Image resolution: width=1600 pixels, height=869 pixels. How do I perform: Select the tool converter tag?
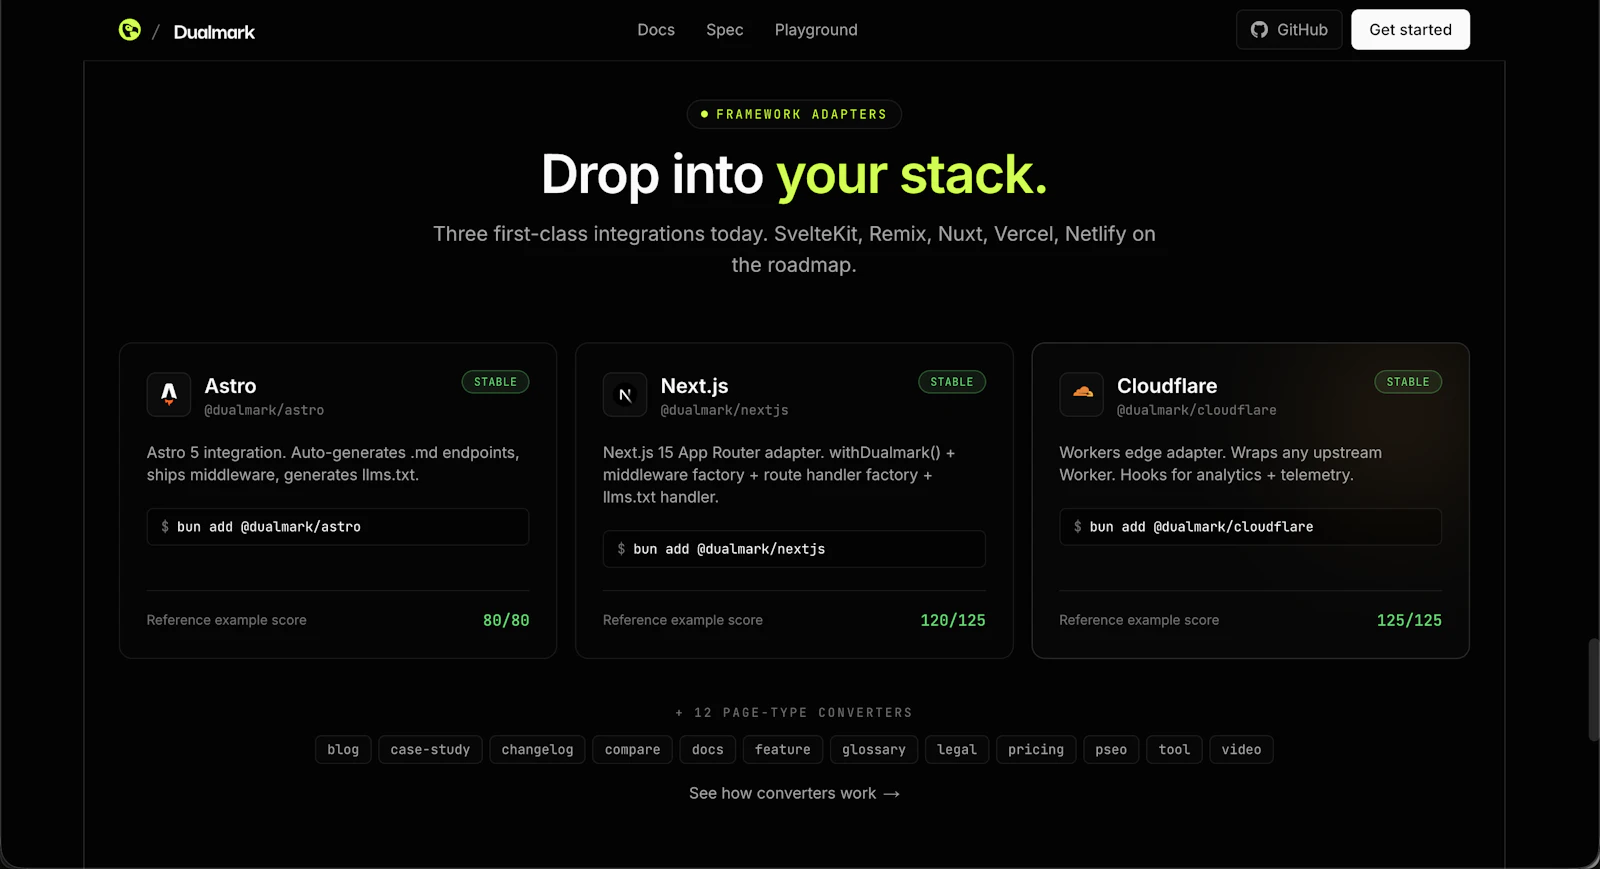(x=1174, y=750)
